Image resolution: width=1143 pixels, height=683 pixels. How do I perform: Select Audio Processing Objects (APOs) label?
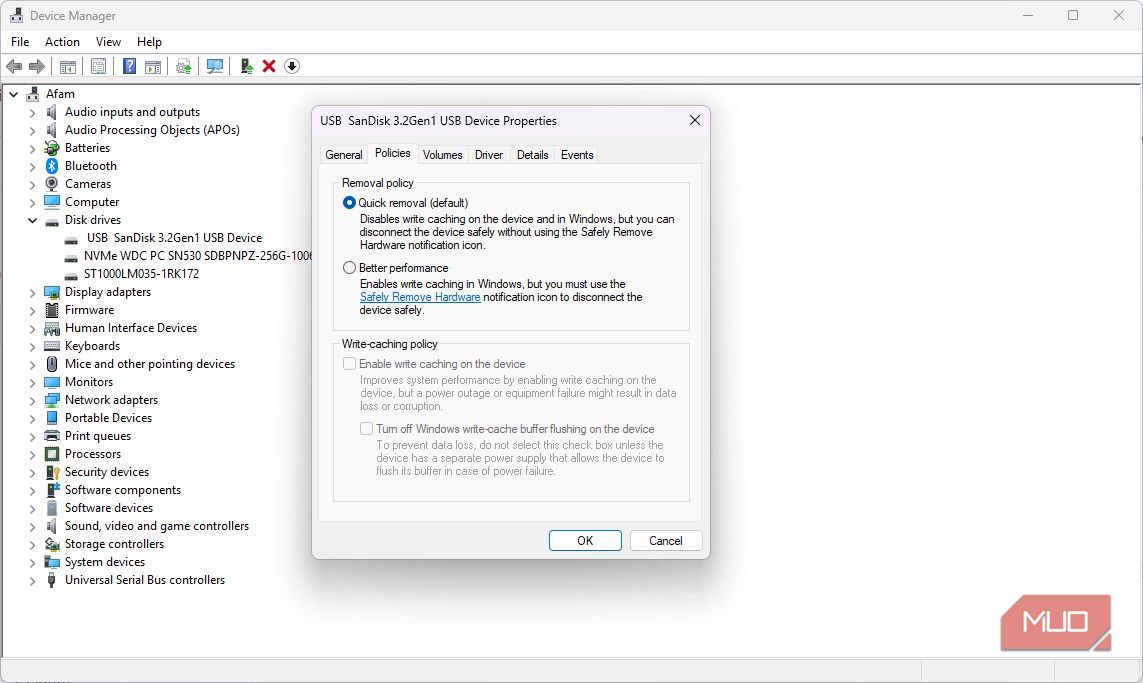coord(152,130)
